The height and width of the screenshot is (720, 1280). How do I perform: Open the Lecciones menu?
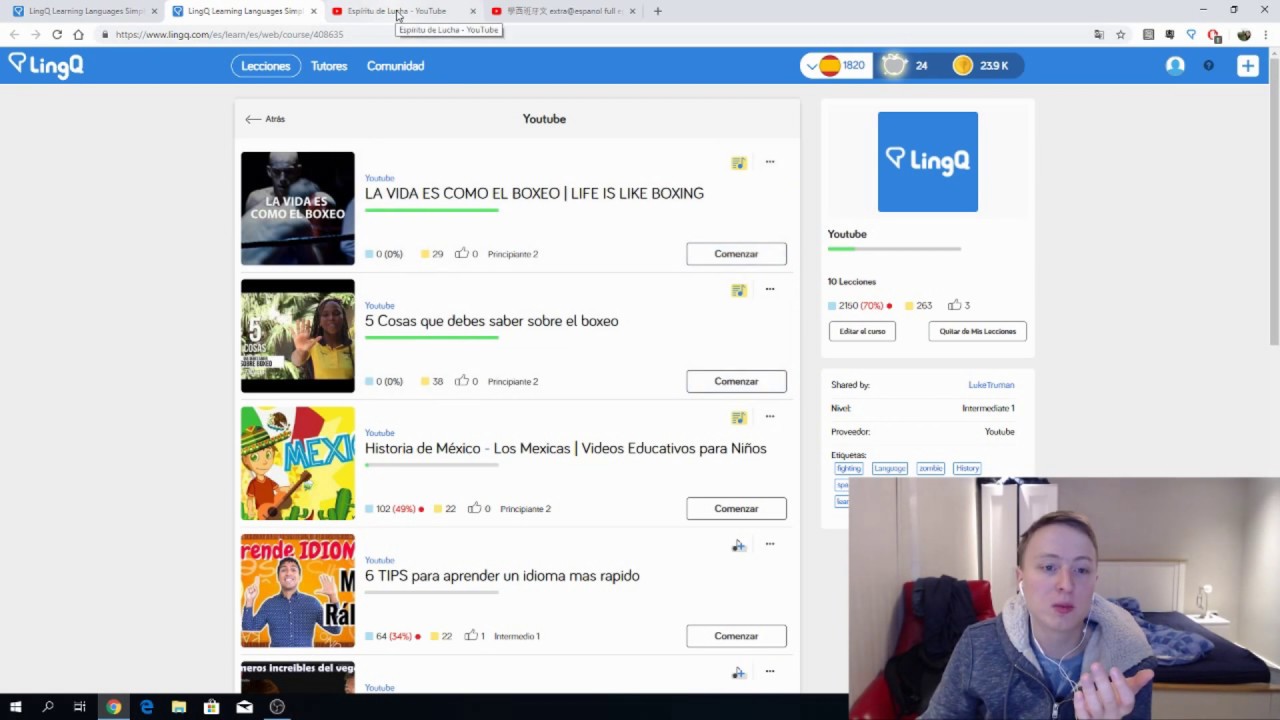(265, 66)
